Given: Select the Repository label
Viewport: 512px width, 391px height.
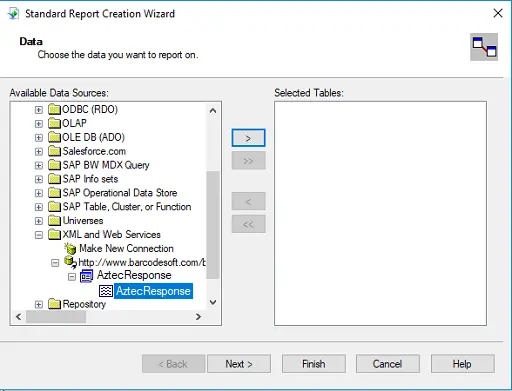Looking at the screenshot, I should click(84, 304).
